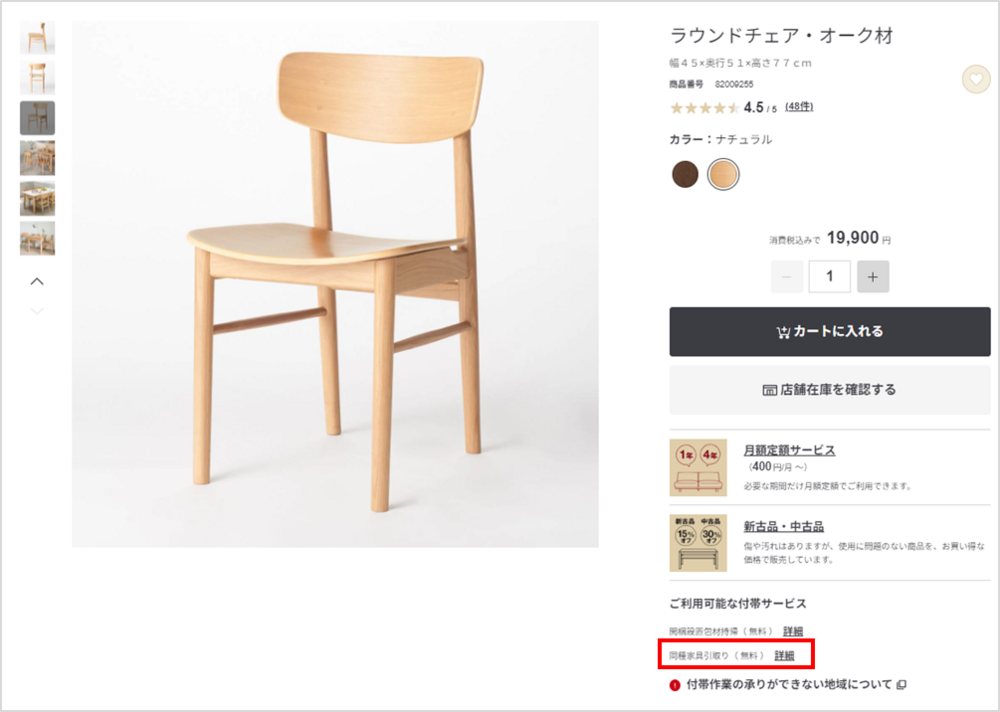Select the side-view chair thumbnail at top
Screen dimensions: 1000x712
[37, 38]
